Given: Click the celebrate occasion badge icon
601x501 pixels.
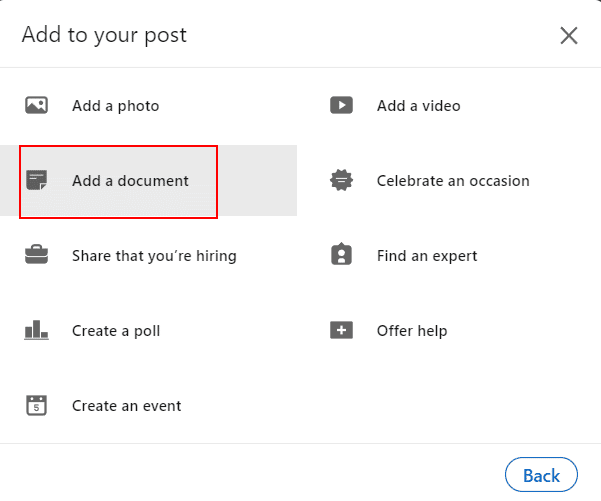Looking at the screenshot, I should coord(341,181).
